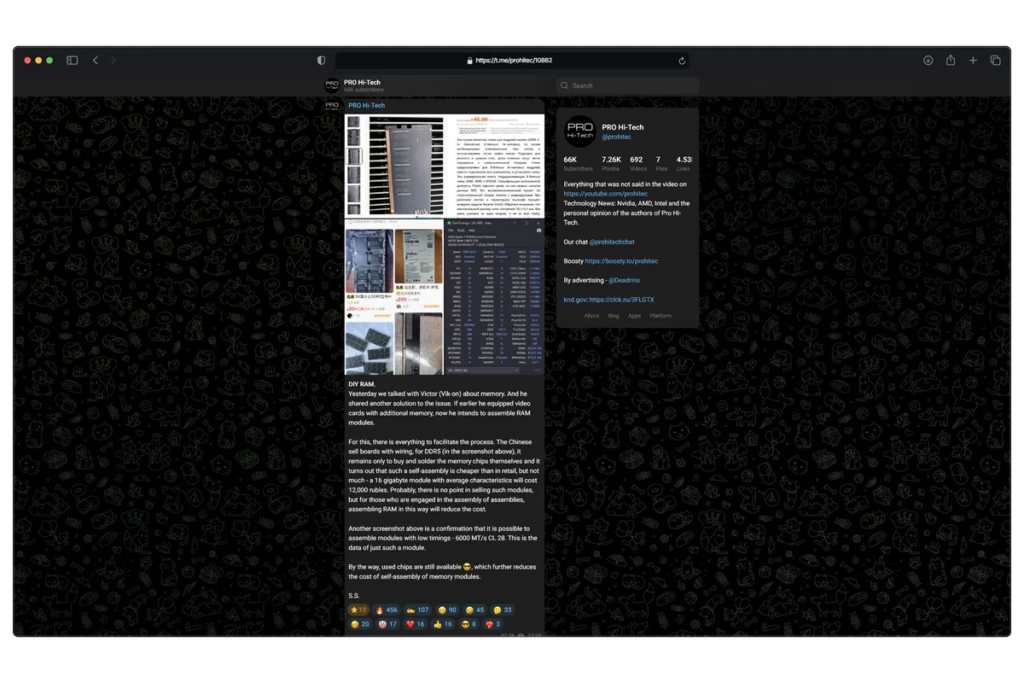Open a new tab with plus icon
Image resolution: width=1024 pixels, height=683 pixels.
pyautogui.click(x=973, y=60)
